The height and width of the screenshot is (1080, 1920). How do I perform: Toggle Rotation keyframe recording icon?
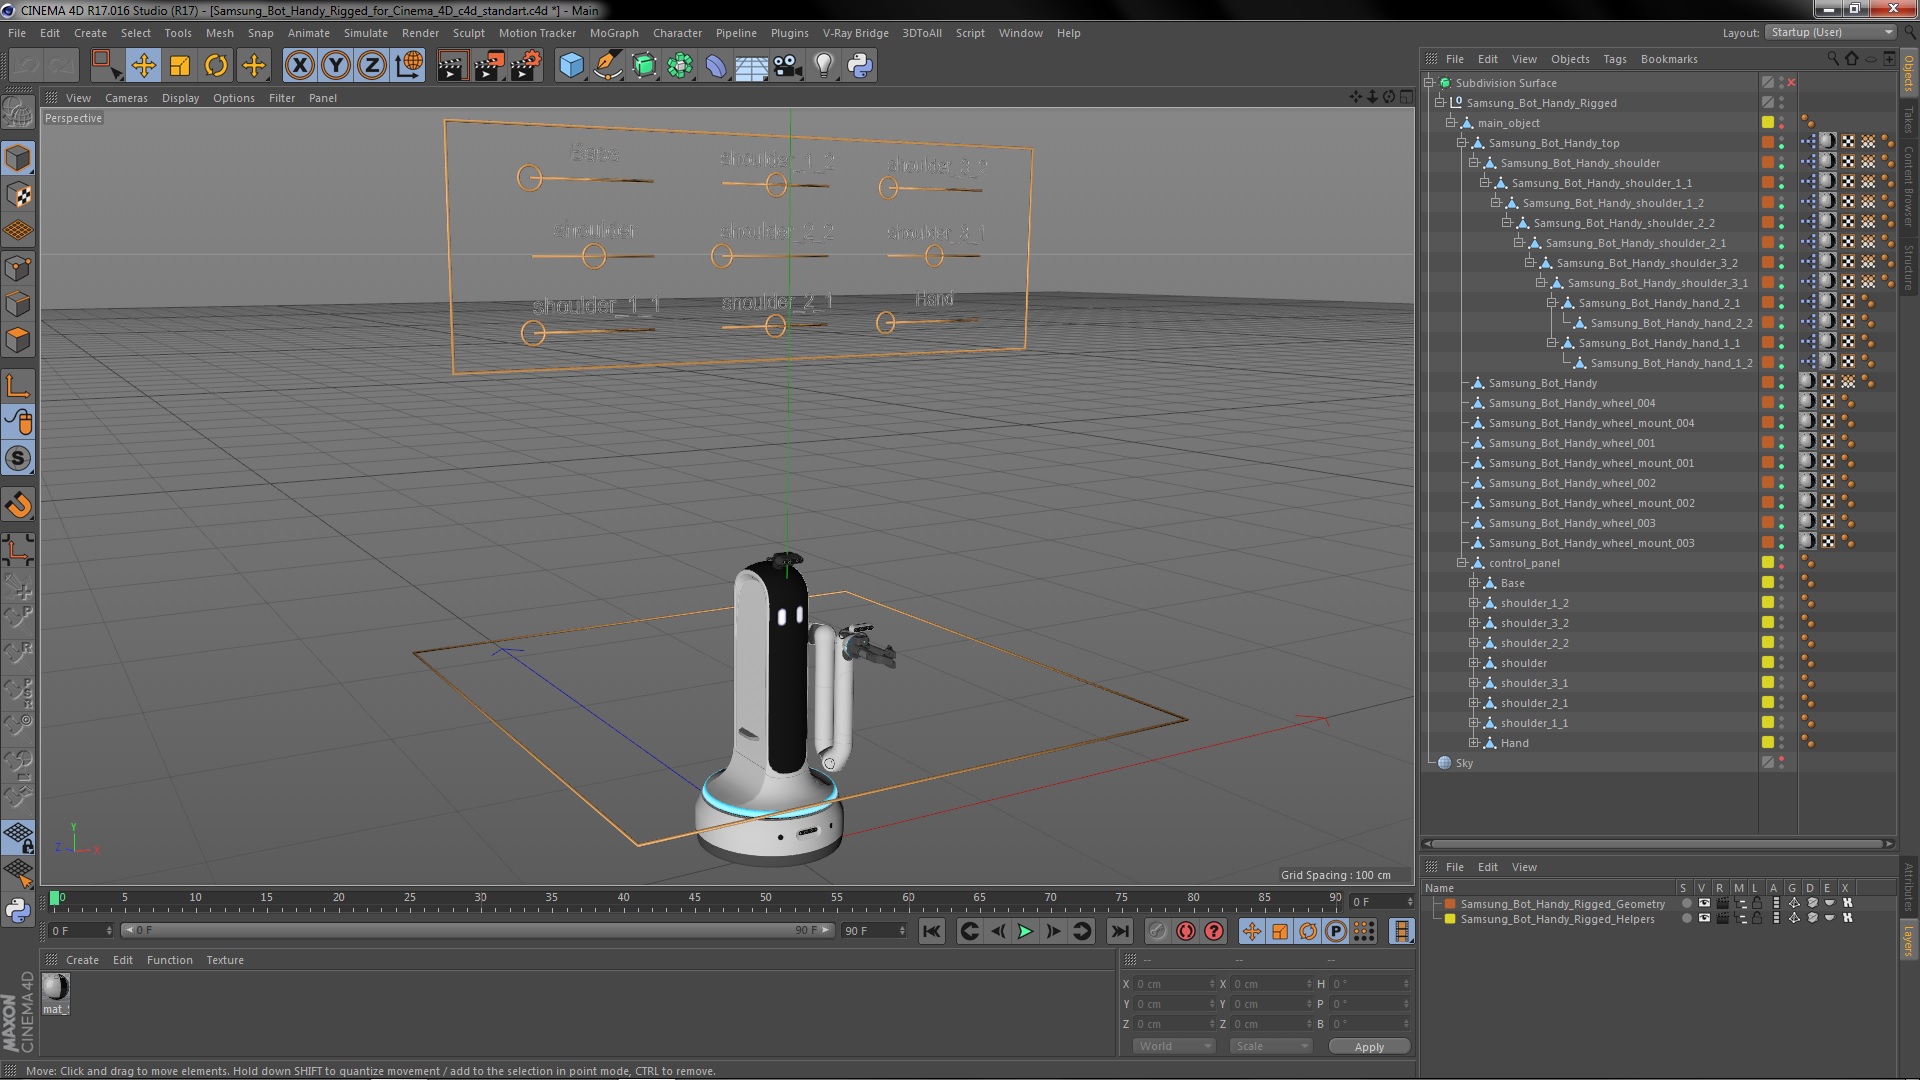pyautogui.click(x=1308, y=931)
